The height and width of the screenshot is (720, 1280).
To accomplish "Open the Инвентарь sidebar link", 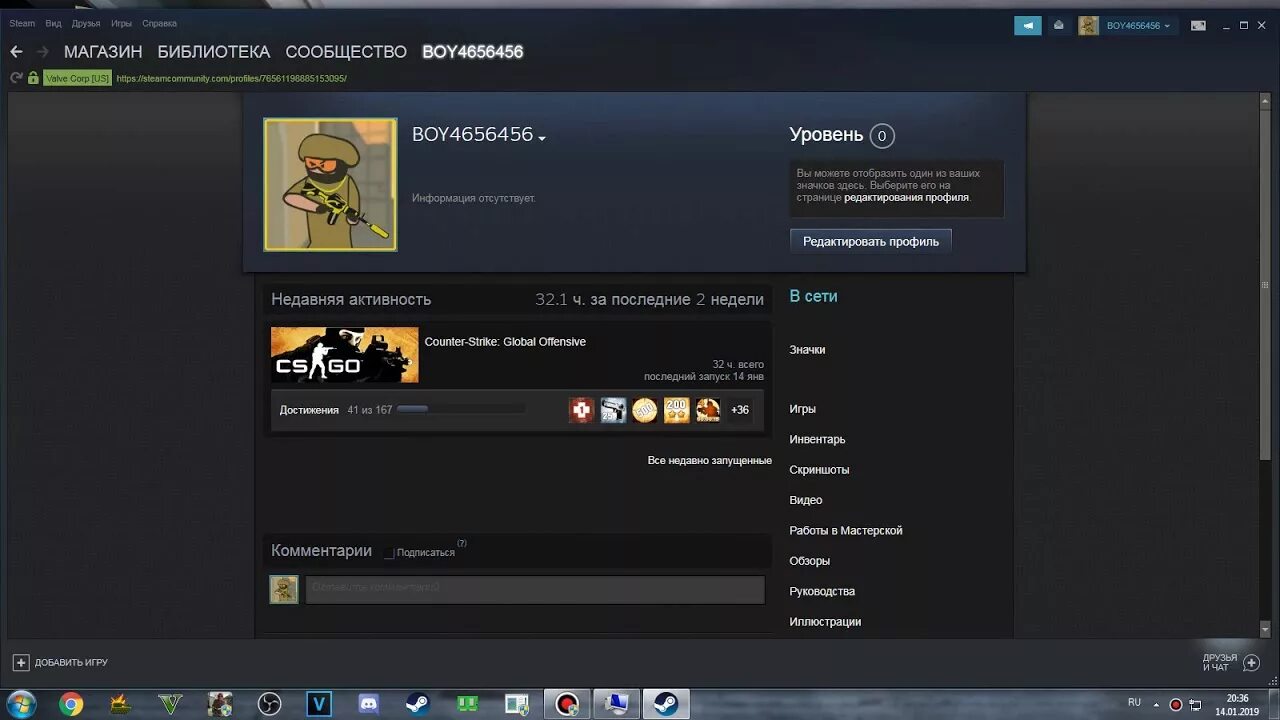I will coord(817,440).
